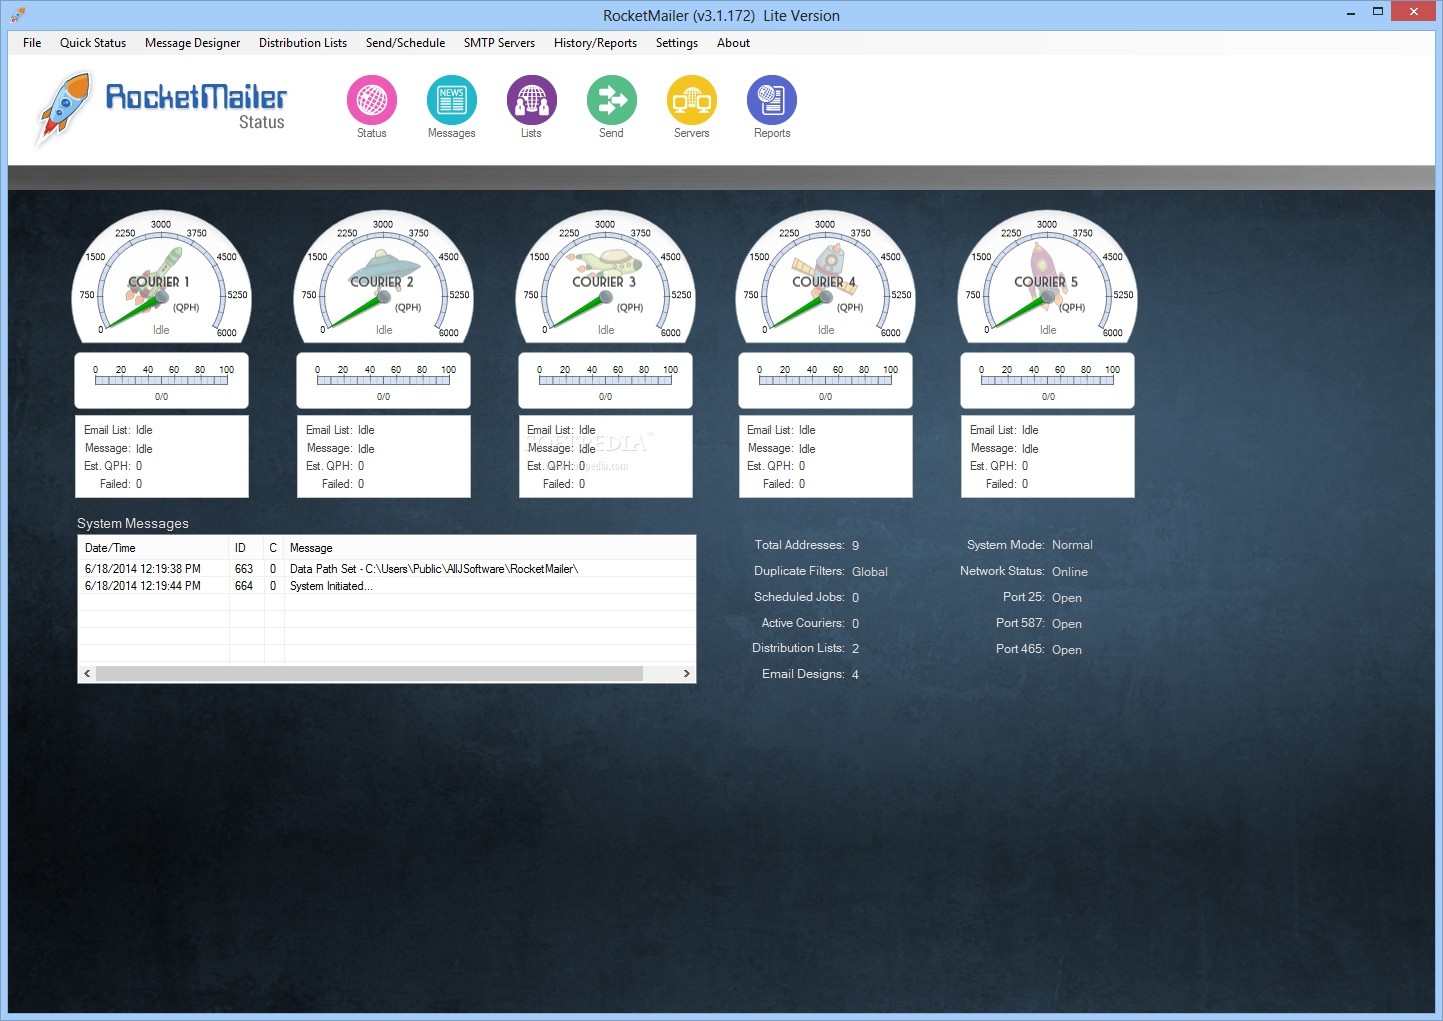Image resolution: width=1443 pixels, height=1021 pixels.
Task: Click the Courier 5 speed gauge
Action: [1047, 277]
